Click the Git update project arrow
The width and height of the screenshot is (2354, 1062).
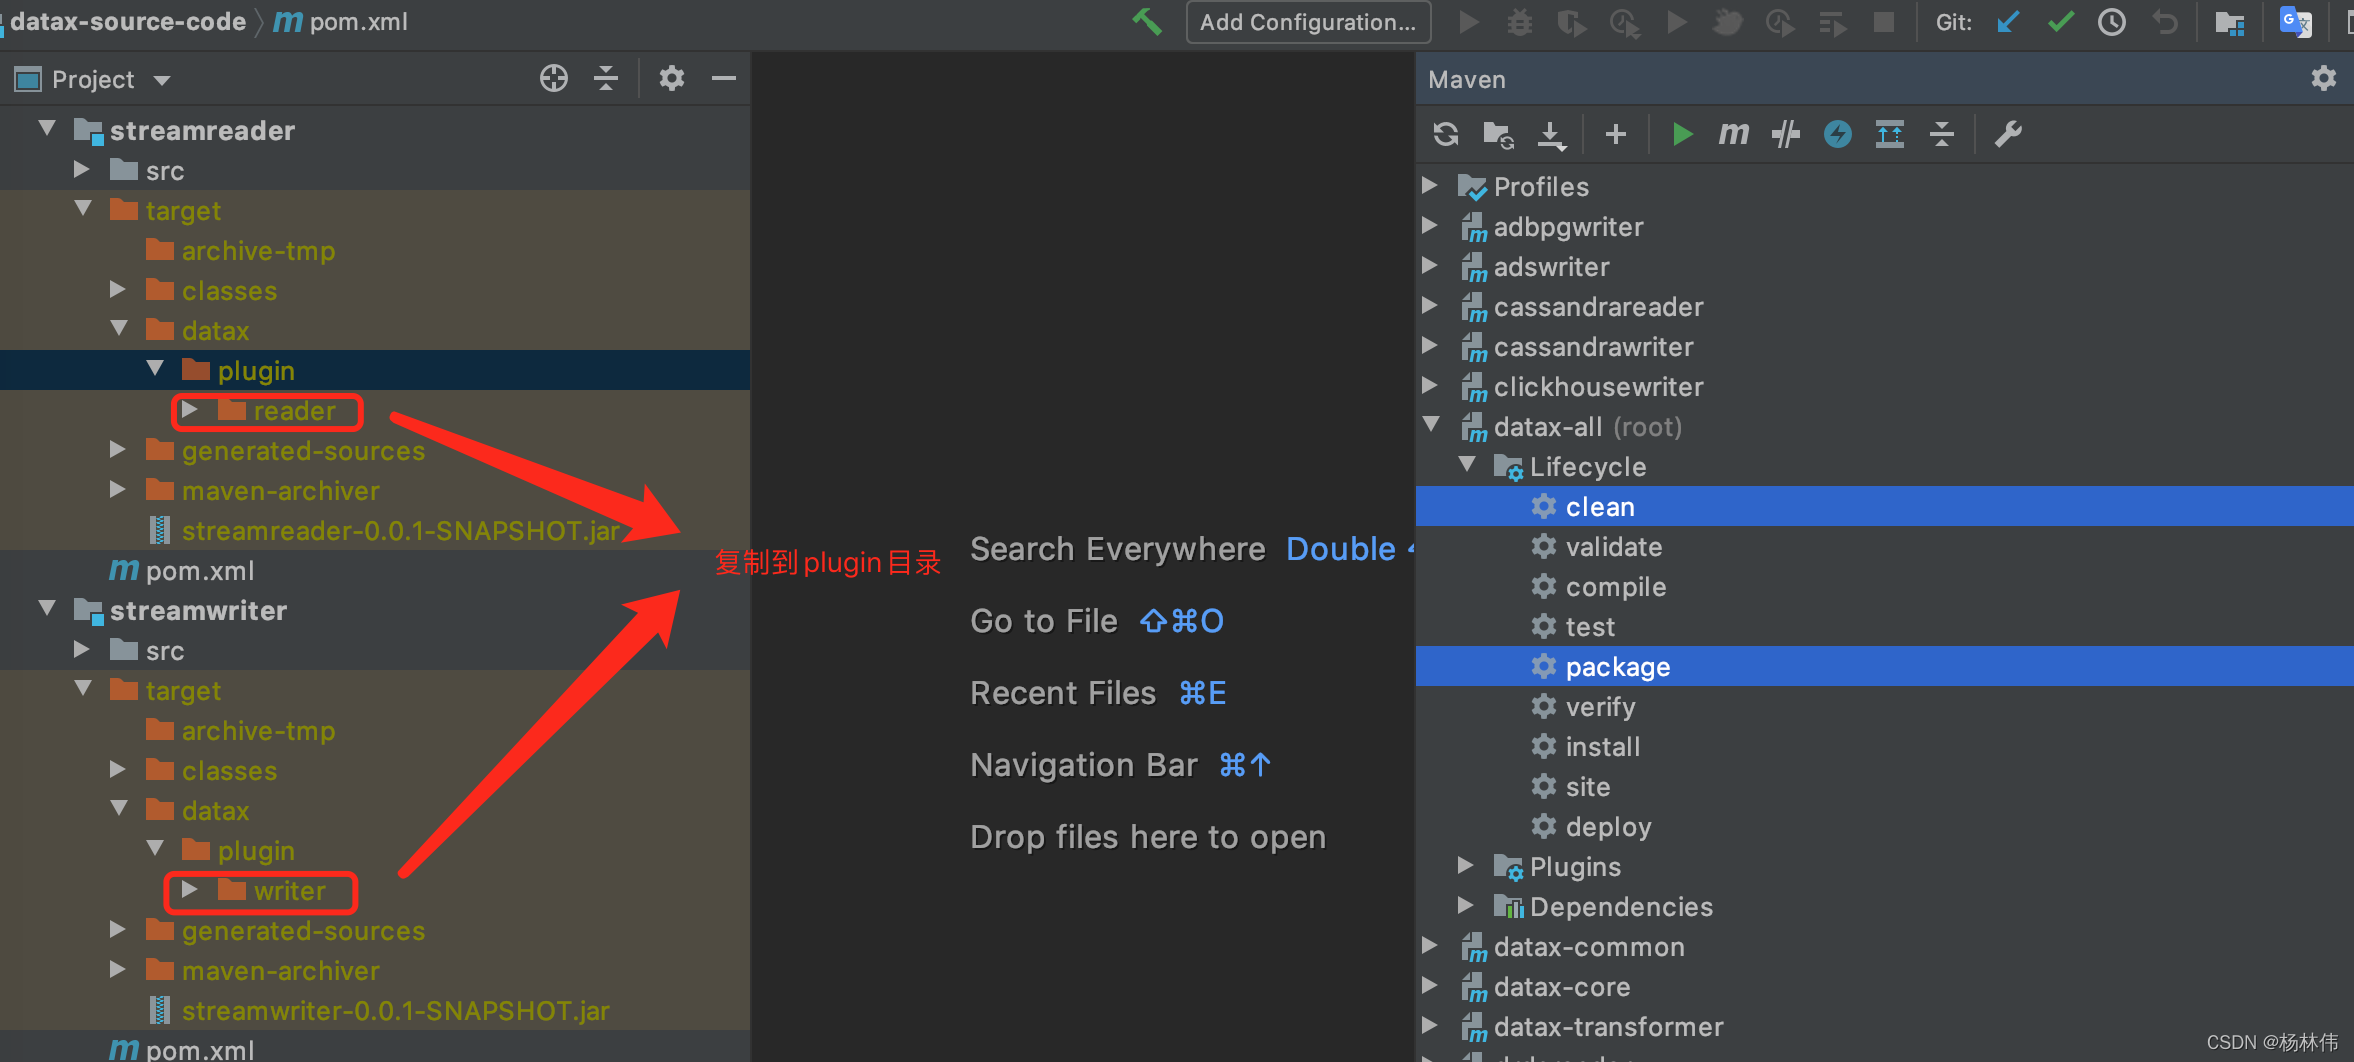pyautogui.click(x=2008, y=22)
